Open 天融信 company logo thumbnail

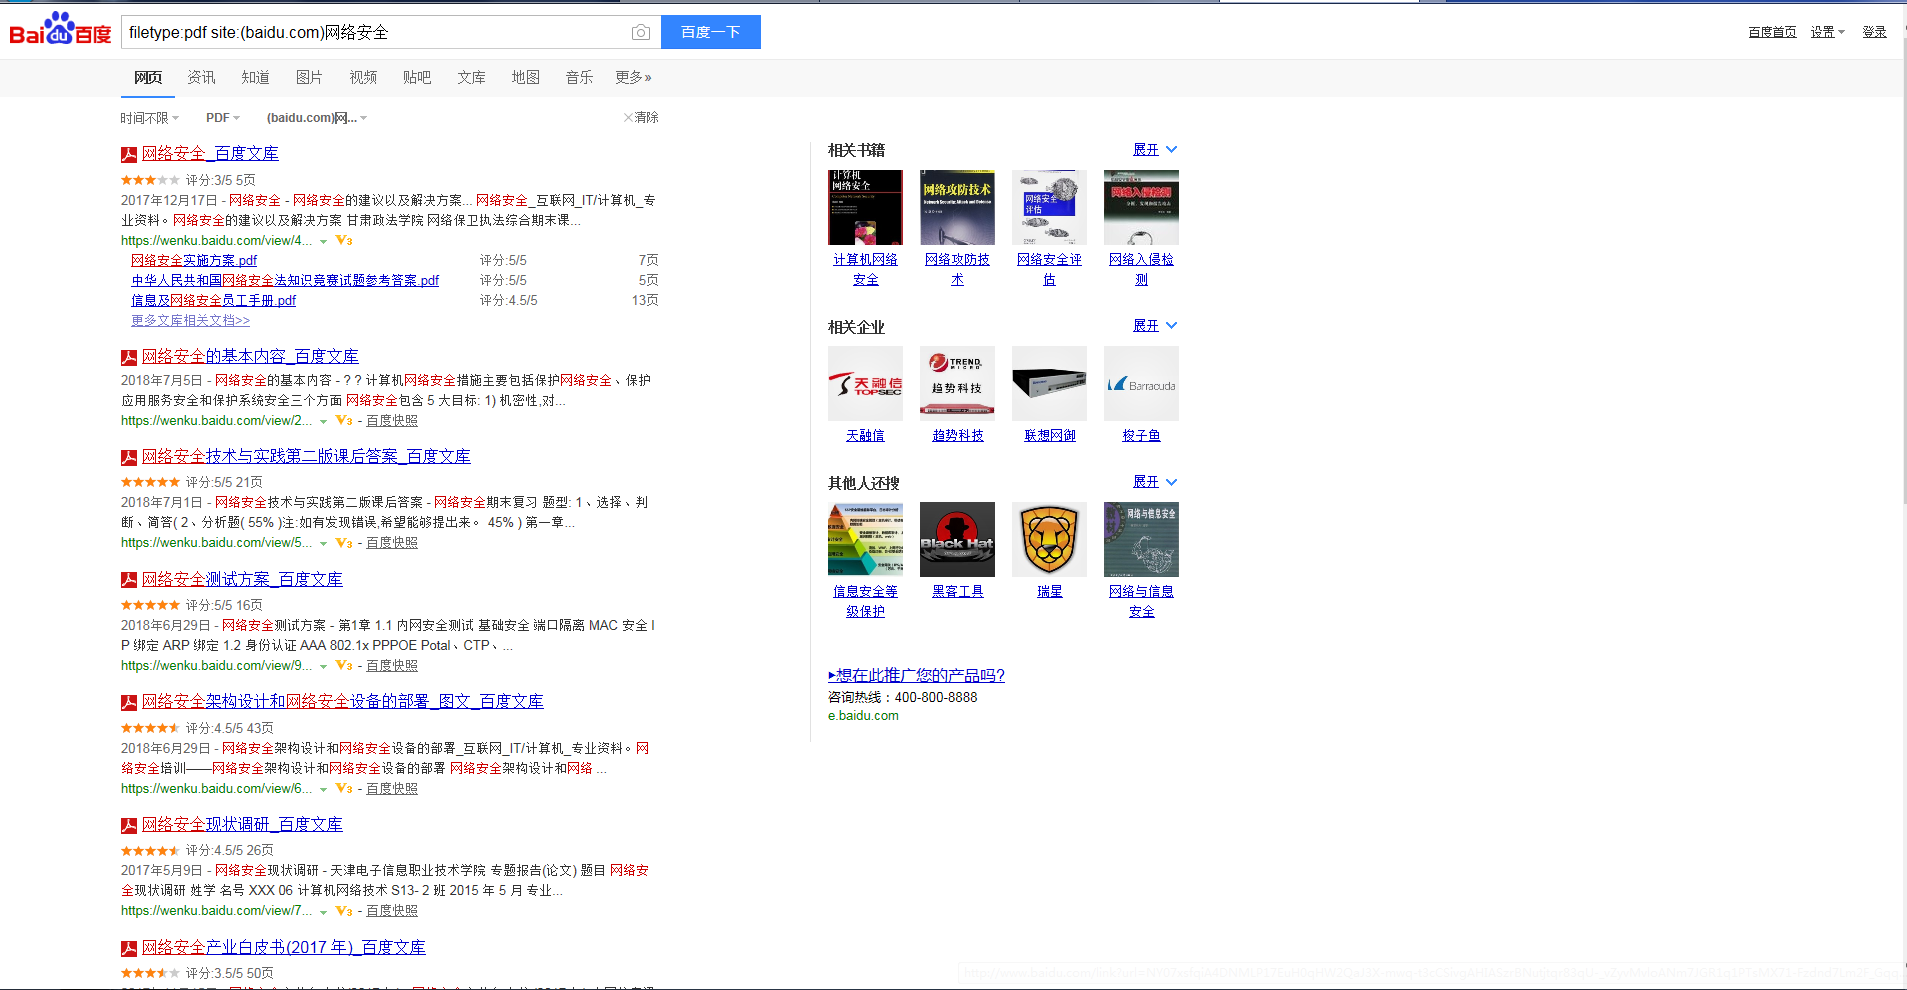click(865, 383)
